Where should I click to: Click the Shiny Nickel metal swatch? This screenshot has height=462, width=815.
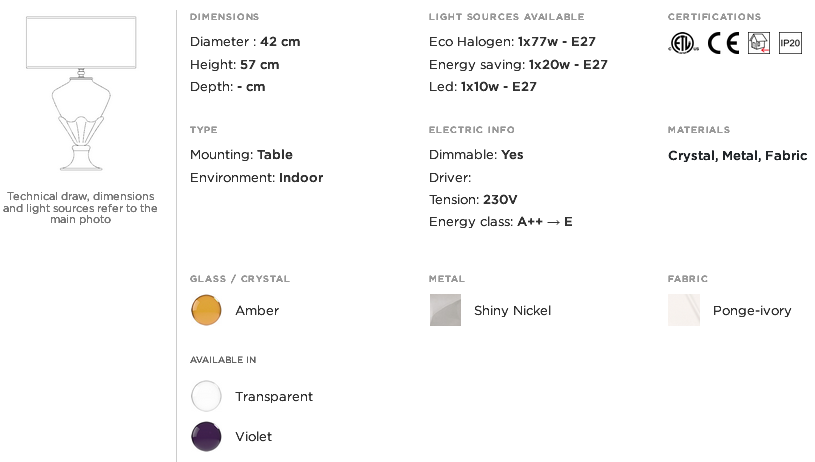point(445,310)
